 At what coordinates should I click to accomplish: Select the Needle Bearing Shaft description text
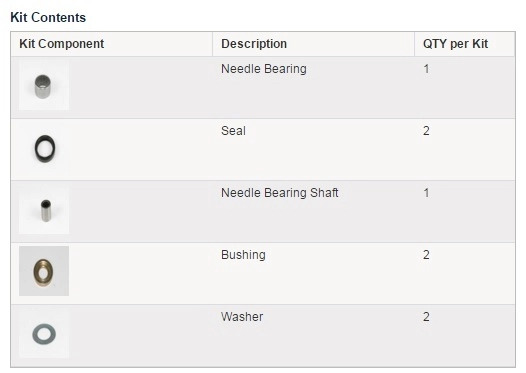[280, 193]
